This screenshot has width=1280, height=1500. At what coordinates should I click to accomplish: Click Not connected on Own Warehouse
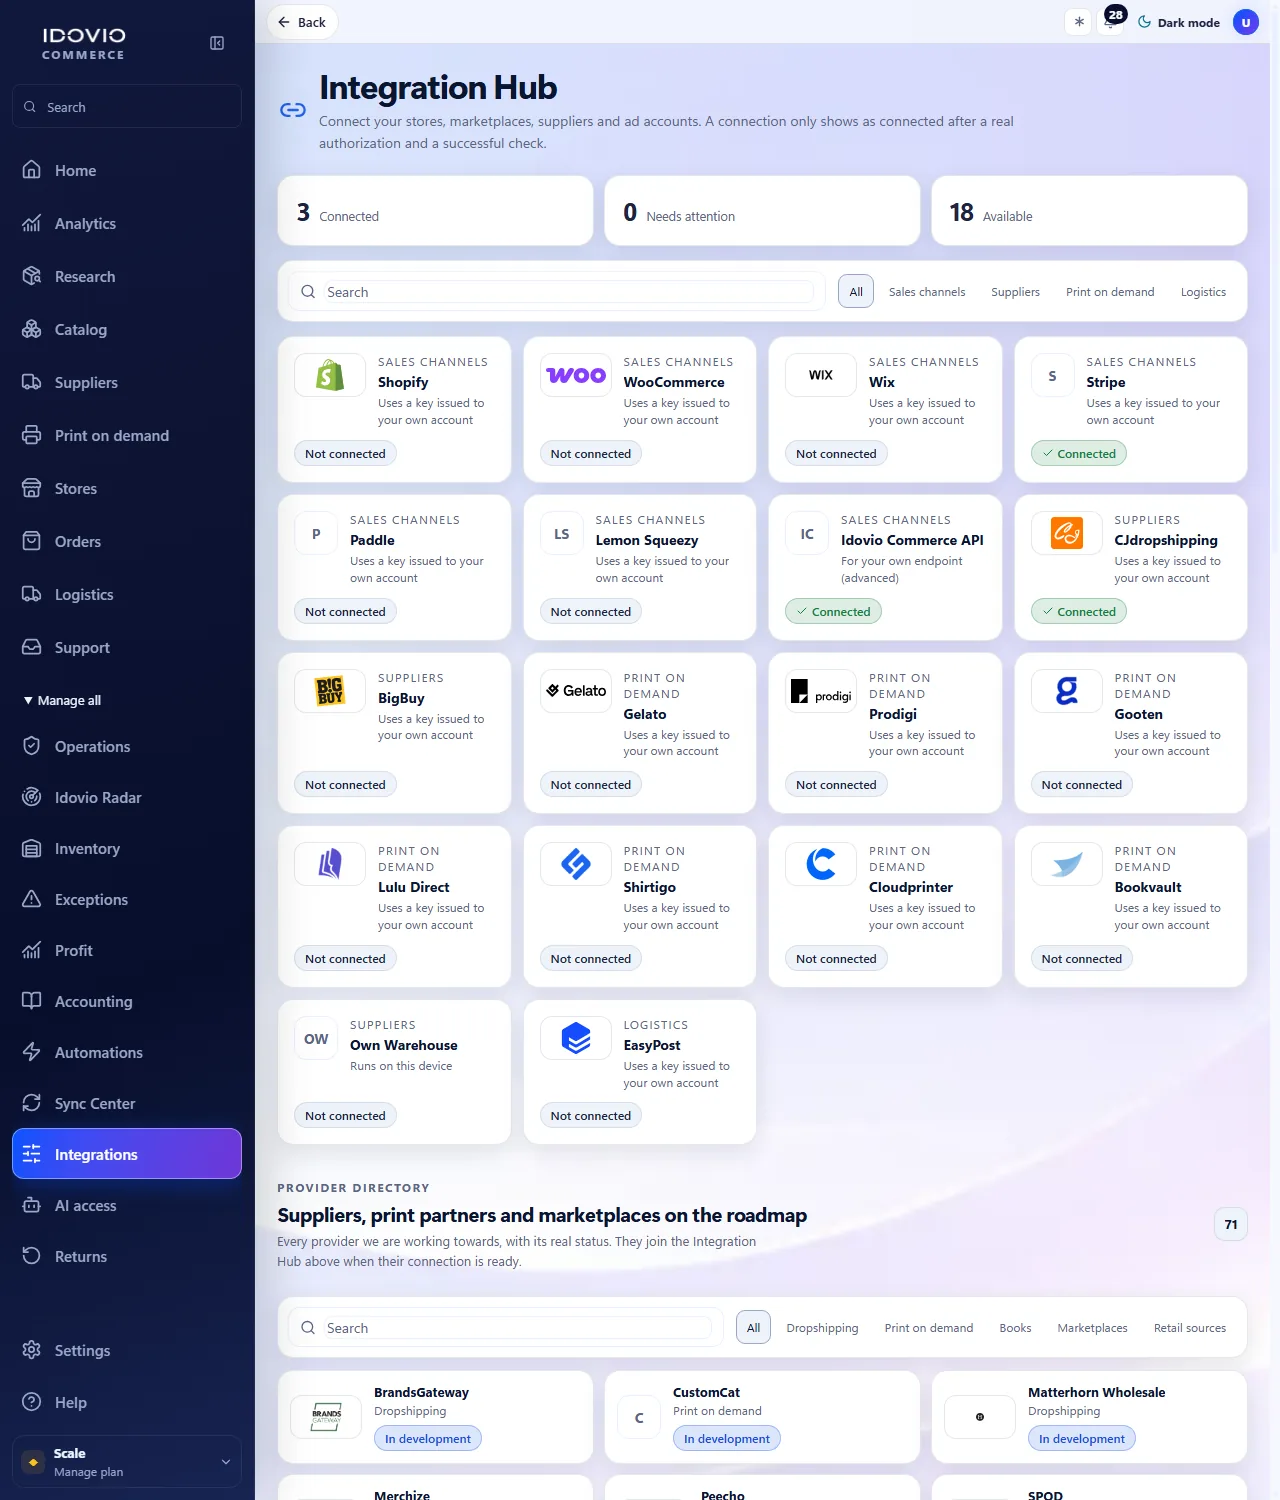[x=345, y=1116]
